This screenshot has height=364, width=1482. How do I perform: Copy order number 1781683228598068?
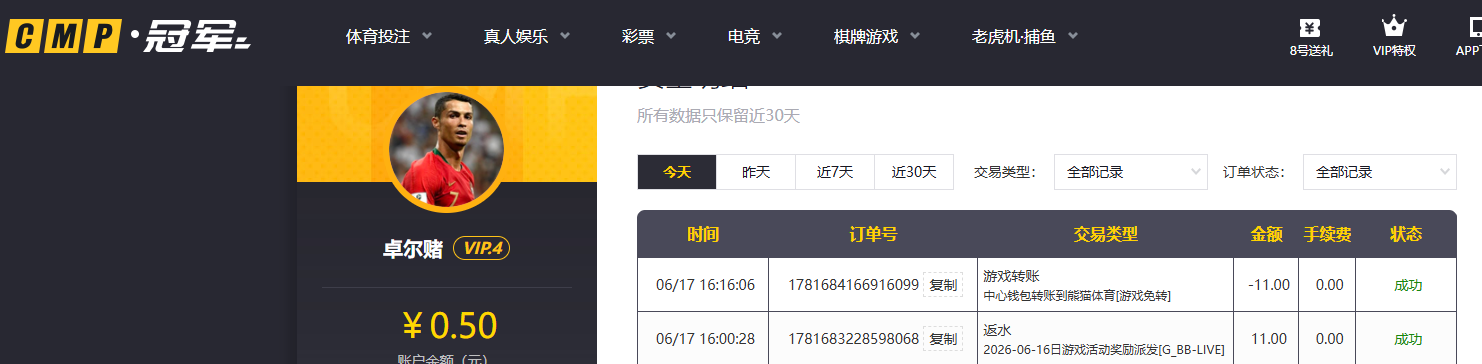[x=943, y=339]
